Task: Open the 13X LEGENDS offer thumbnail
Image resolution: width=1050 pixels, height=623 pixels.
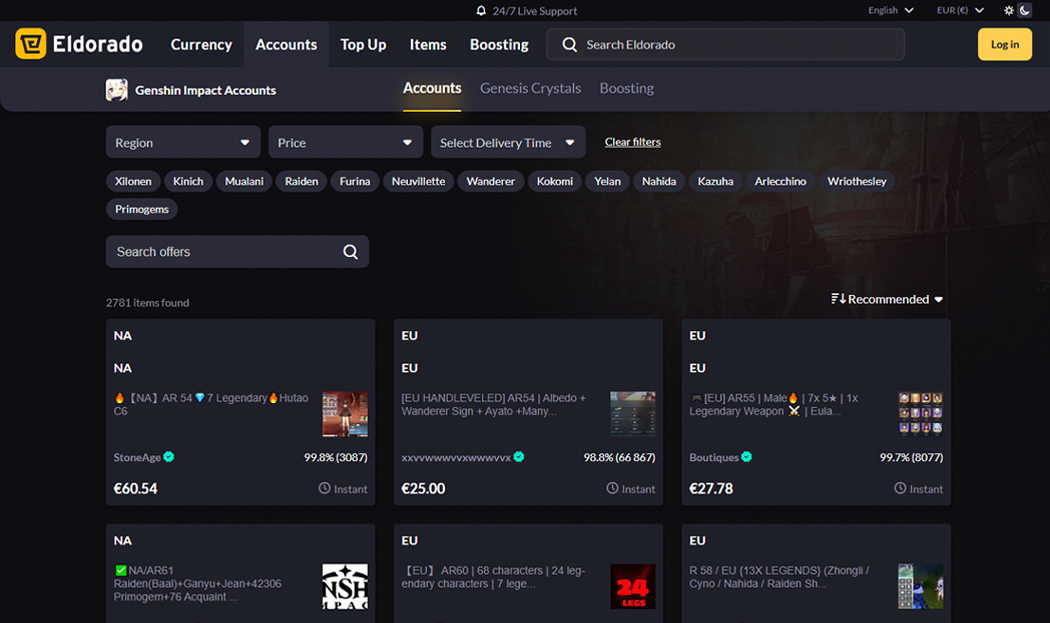Action: tap(921, 586)
